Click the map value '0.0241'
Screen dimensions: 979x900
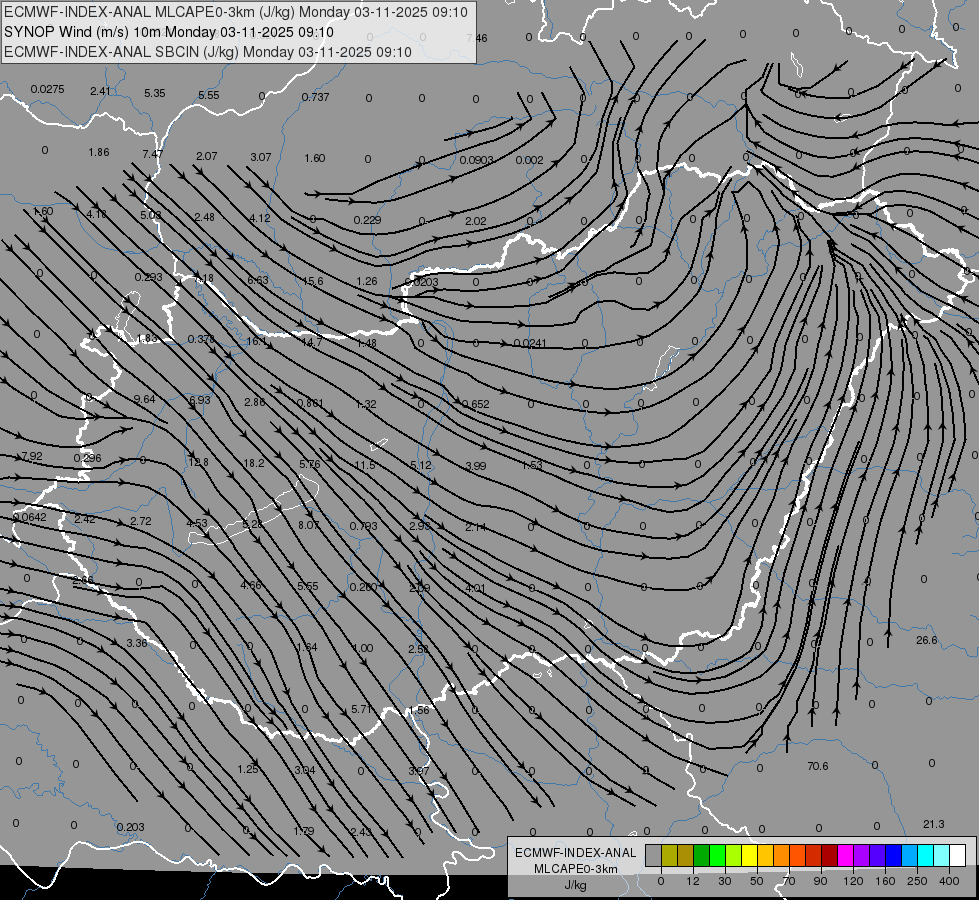(529, 344)
